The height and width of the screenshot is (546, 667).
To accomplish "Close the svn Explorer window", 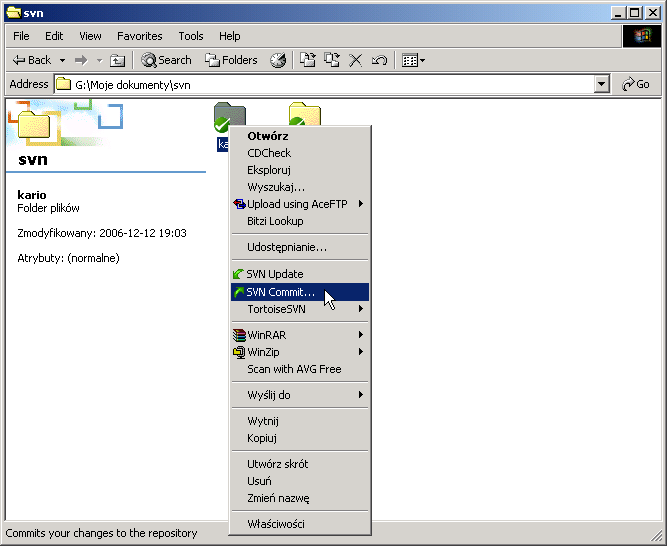I will (653, 13).
